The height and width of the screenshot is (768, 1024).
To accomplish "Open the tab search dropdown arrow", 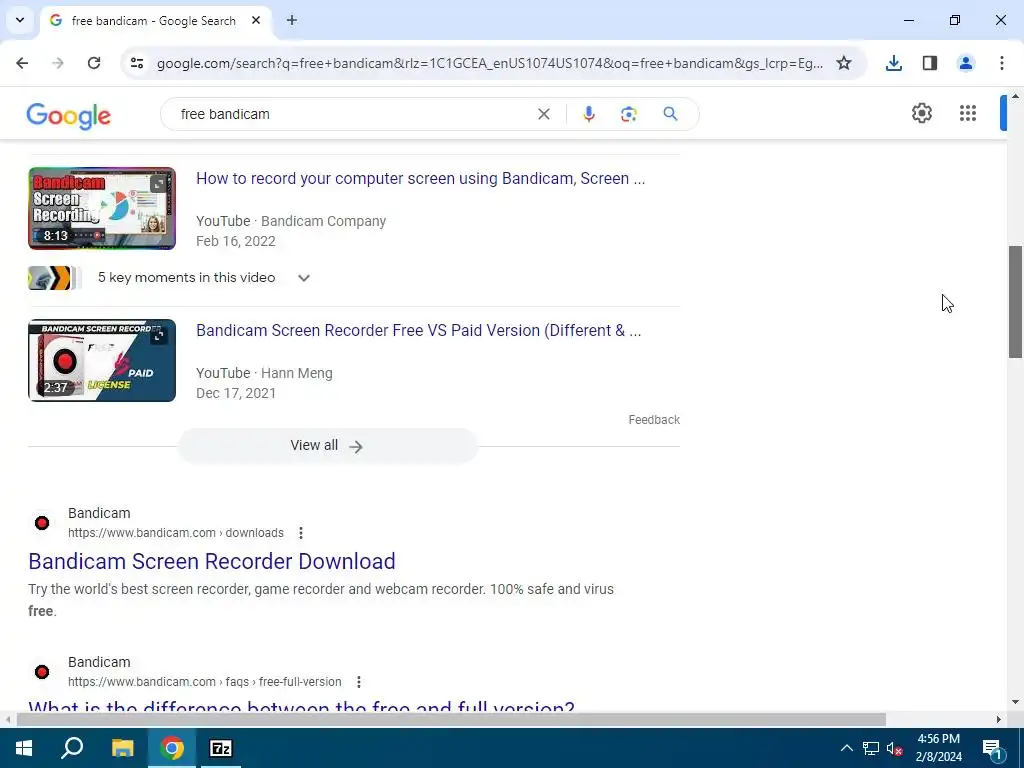I will click(20, 20).
